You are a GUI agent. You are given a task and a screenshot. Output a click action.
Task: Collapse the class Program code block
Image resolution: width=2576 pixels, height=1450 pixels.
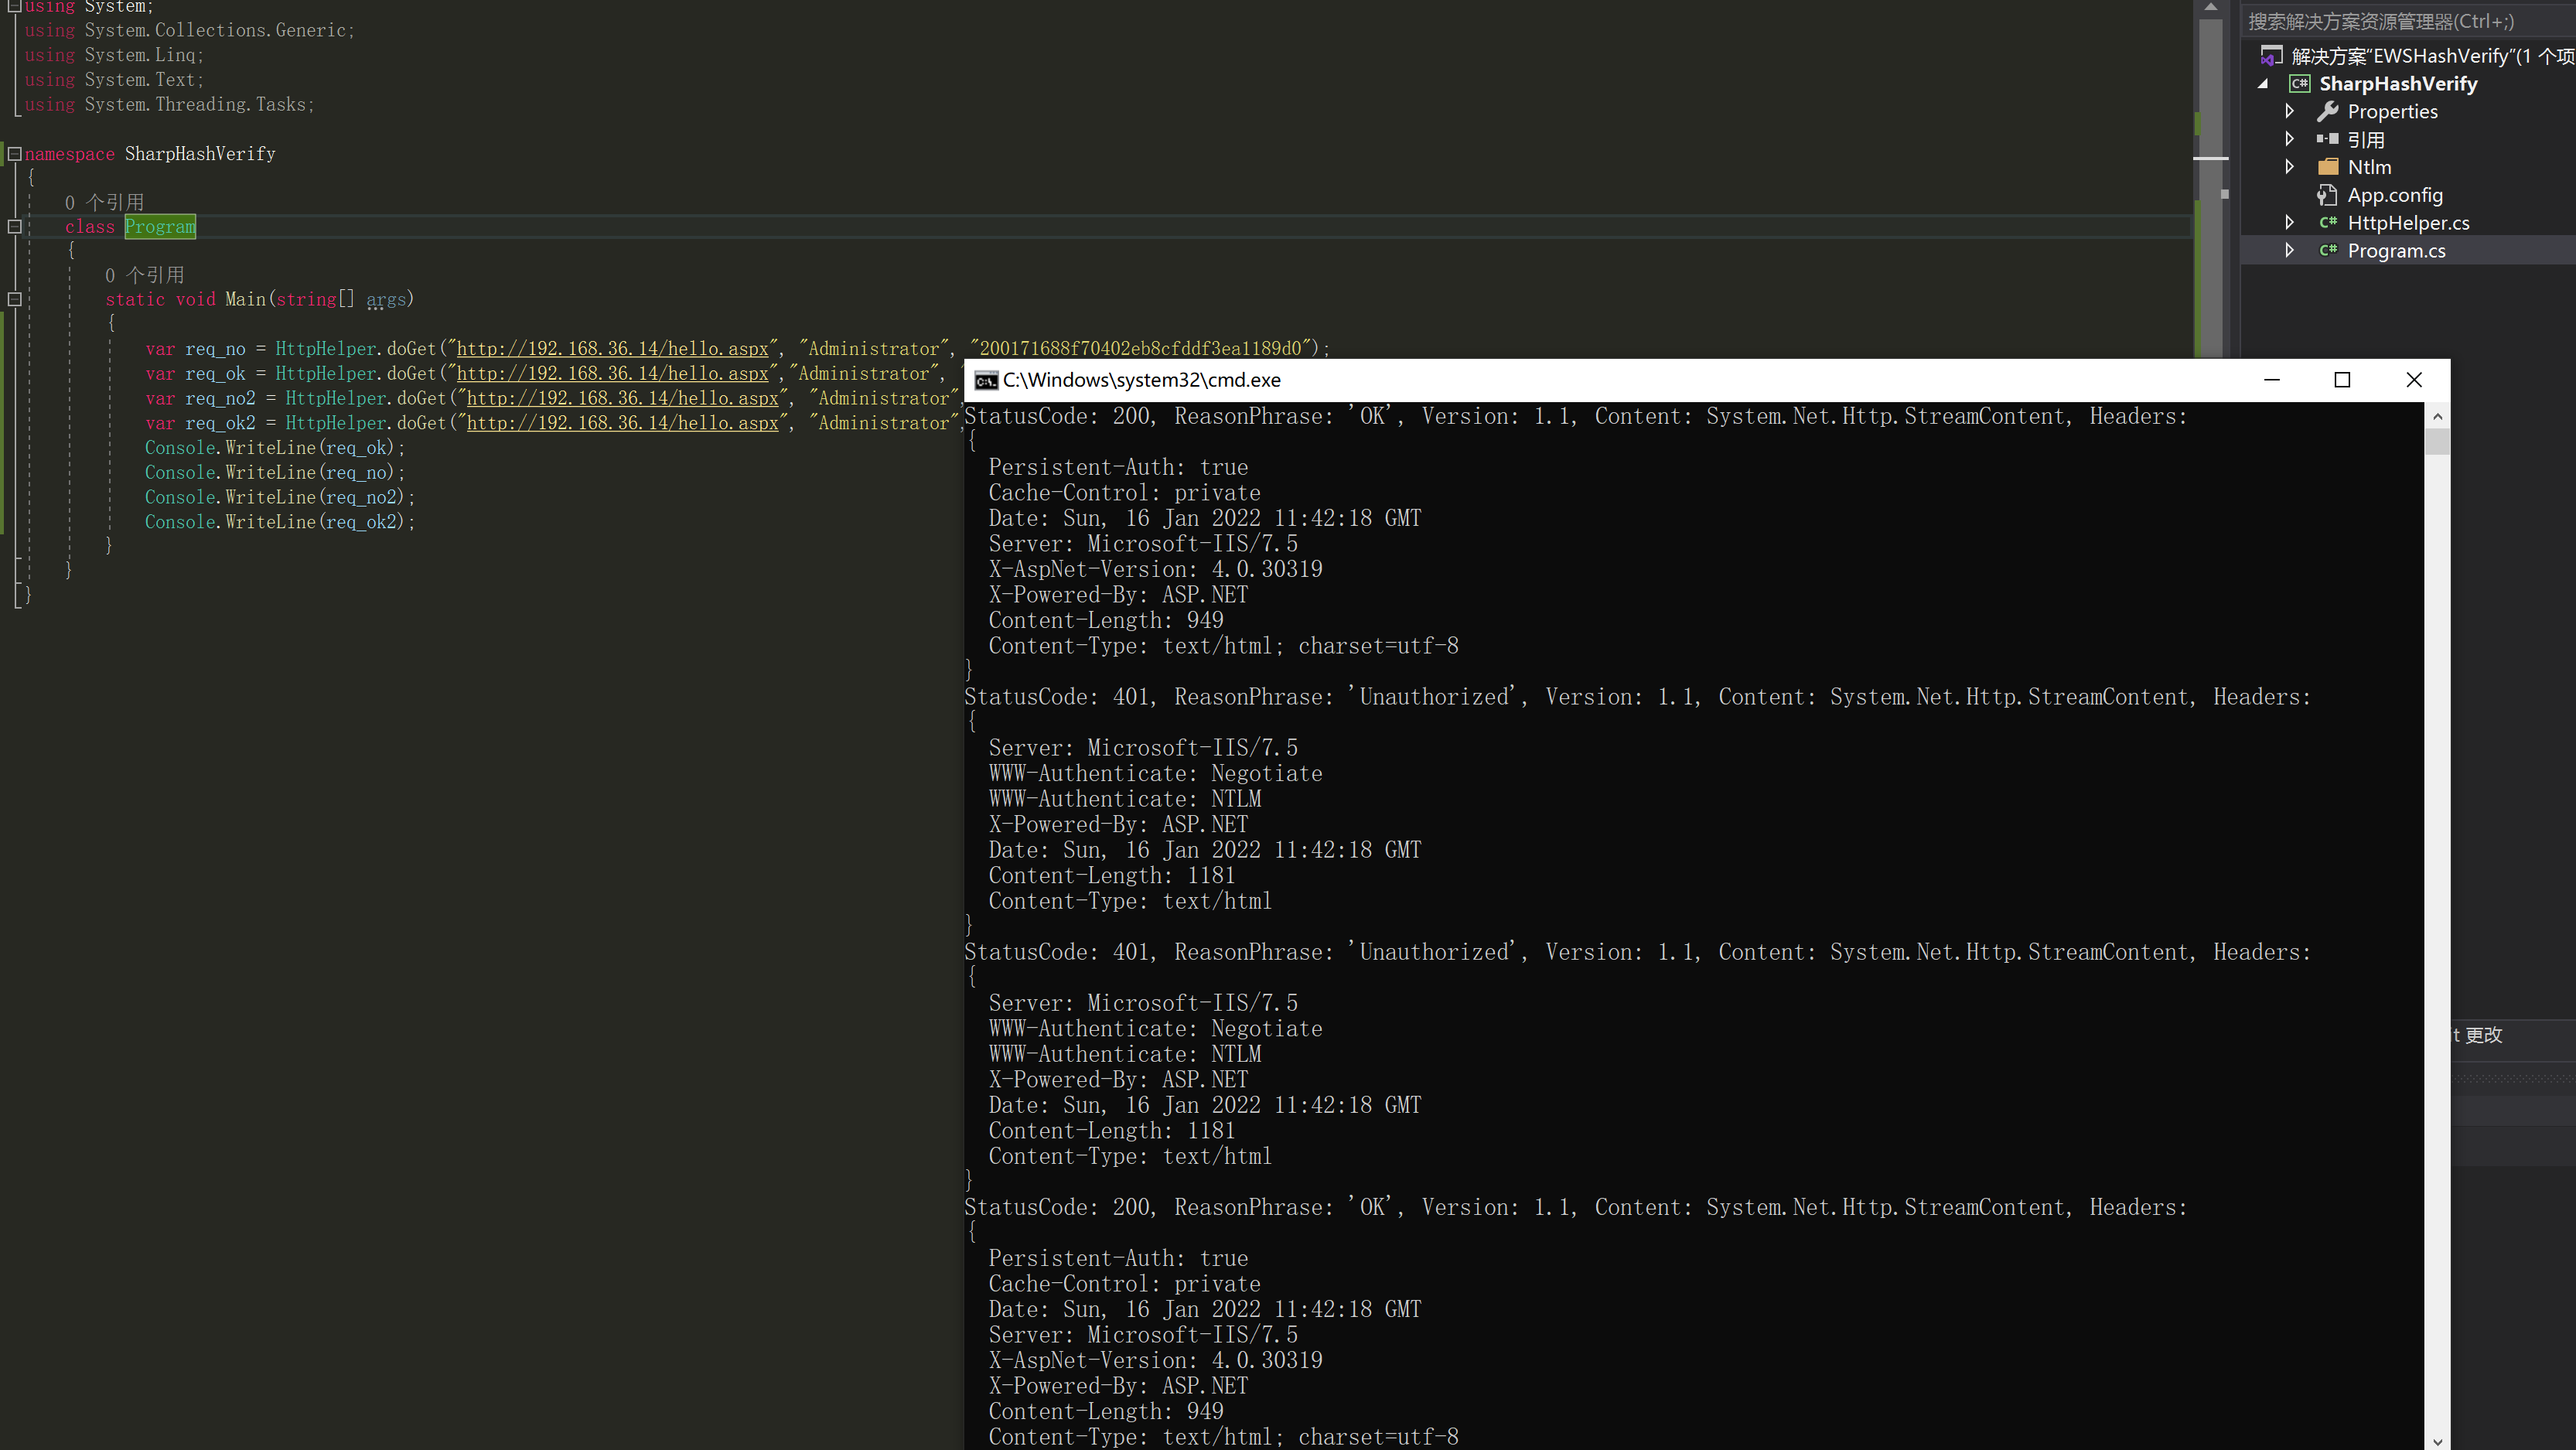[15, 227]
